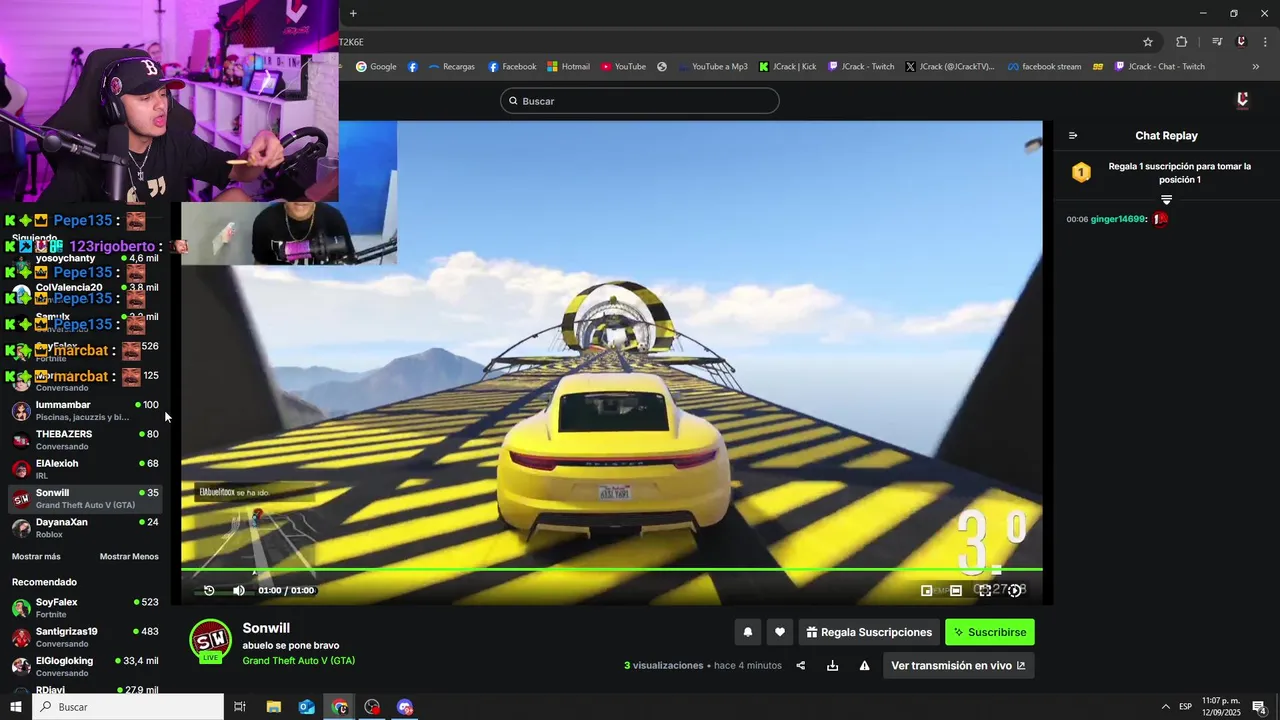Image resolution: width=1280 pixels, height=720 pixels.
Task: Open the Google bookmark
Action: [x=377, y=67]
